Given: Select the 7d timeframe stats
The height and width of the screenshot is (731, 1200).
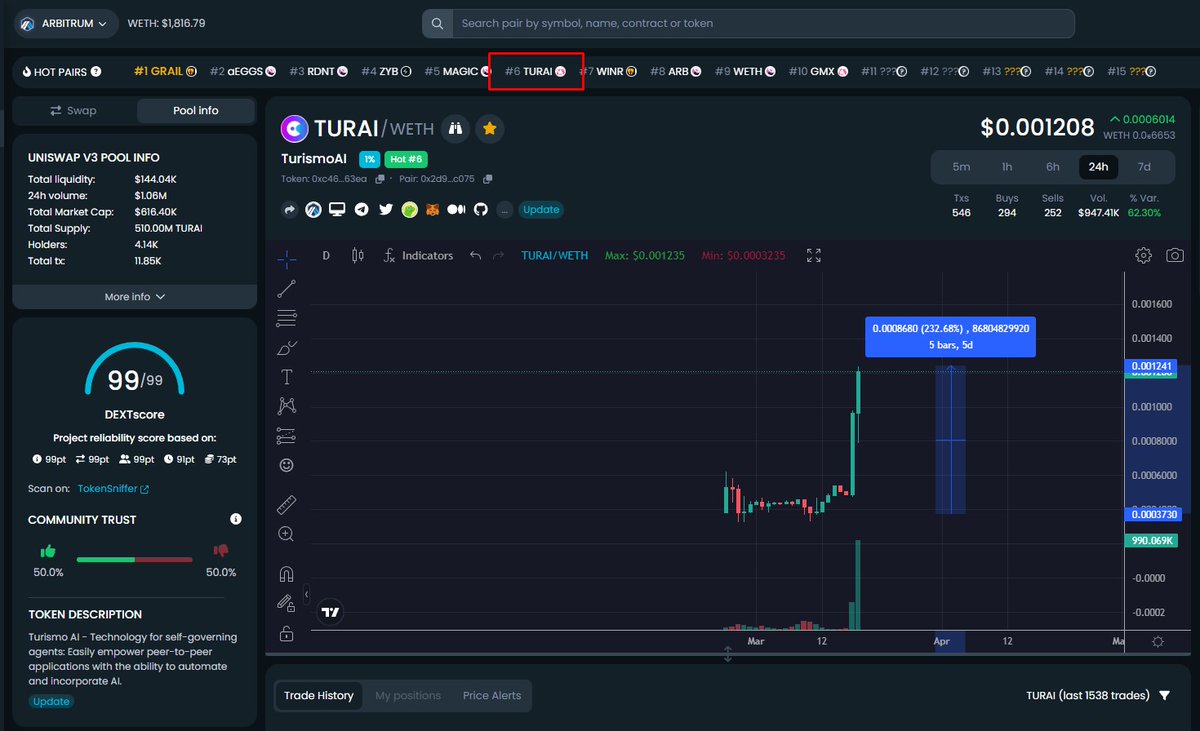Looking at the screenshot, I should pos(1144,167).
